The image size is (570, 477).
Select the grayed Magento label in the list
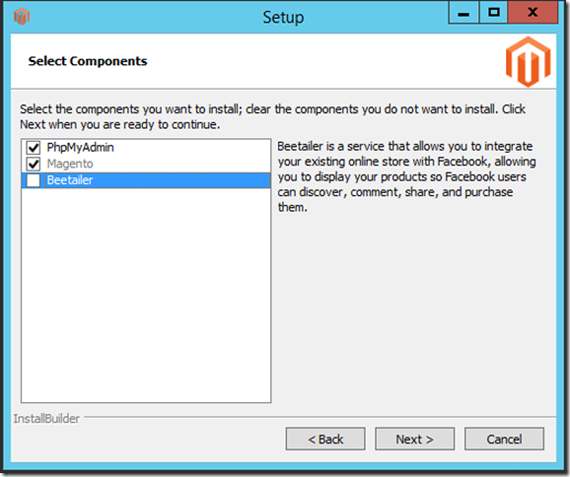click(x=70, y=164)
